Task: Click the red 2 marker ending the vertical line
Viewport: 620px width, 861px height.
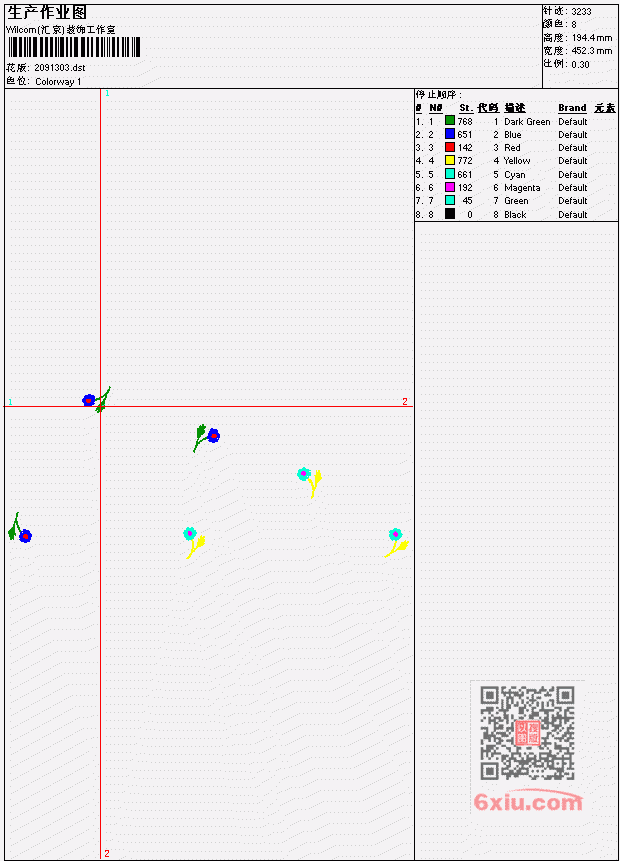Action: point(107,853)
